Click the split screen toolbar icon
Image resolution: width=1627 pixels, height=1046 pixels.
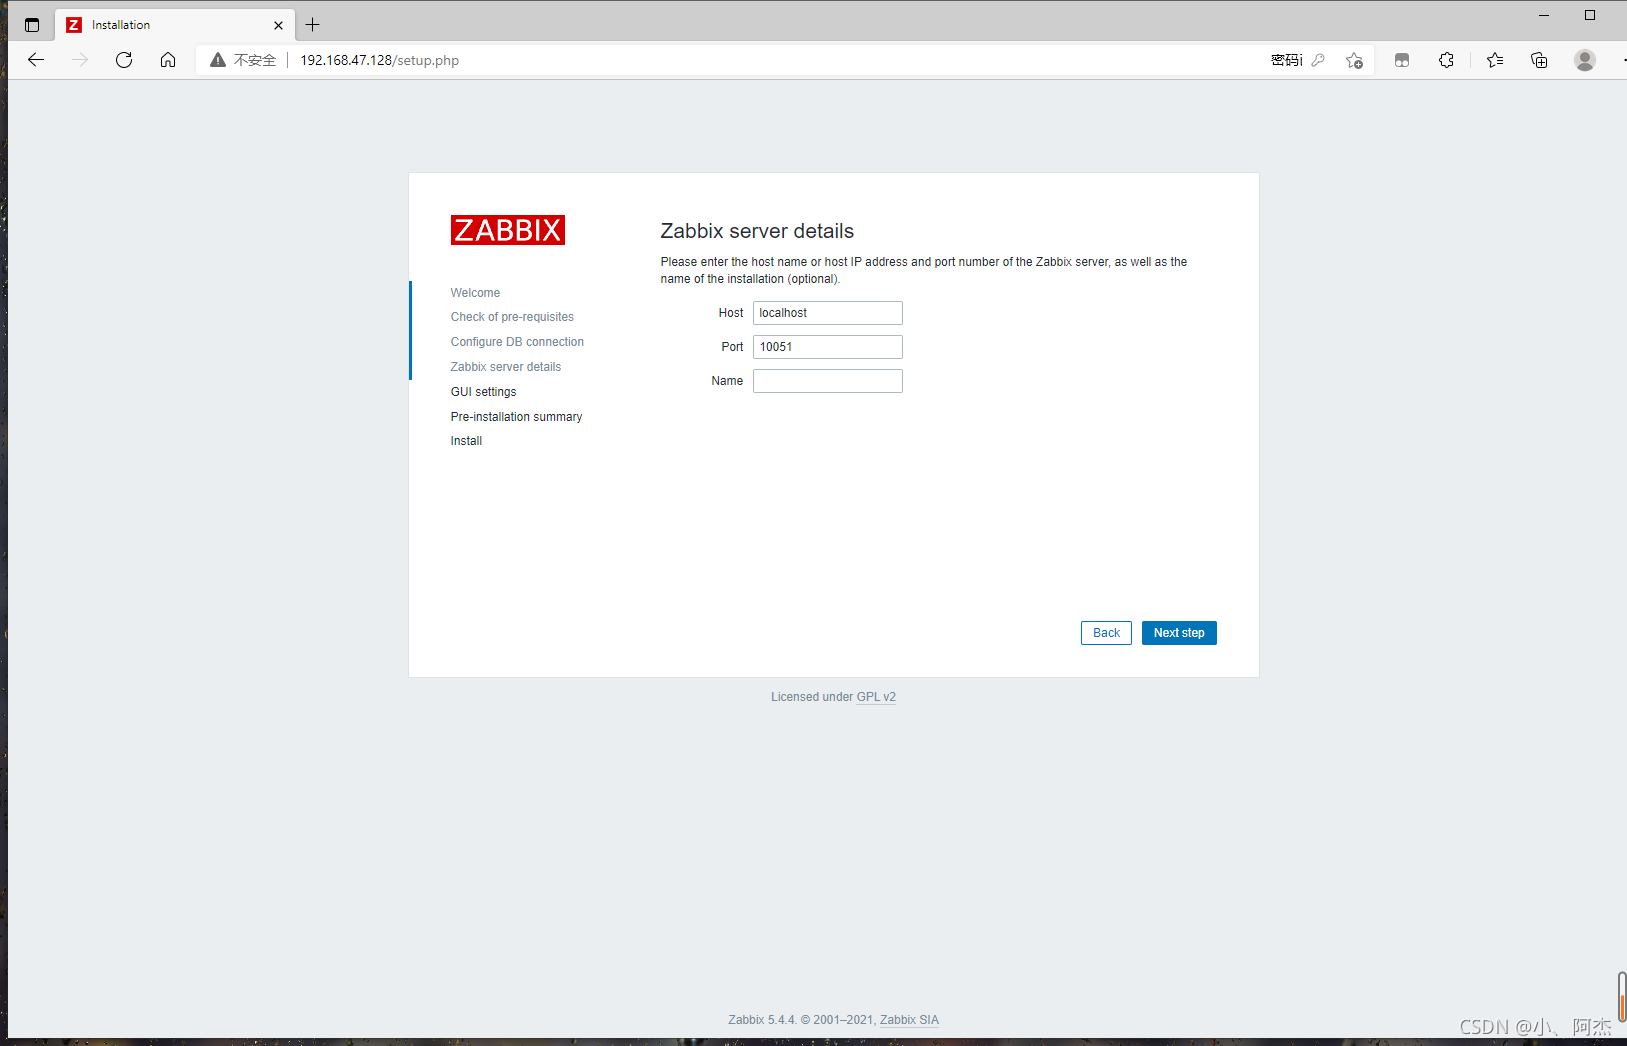[1402, 60]
